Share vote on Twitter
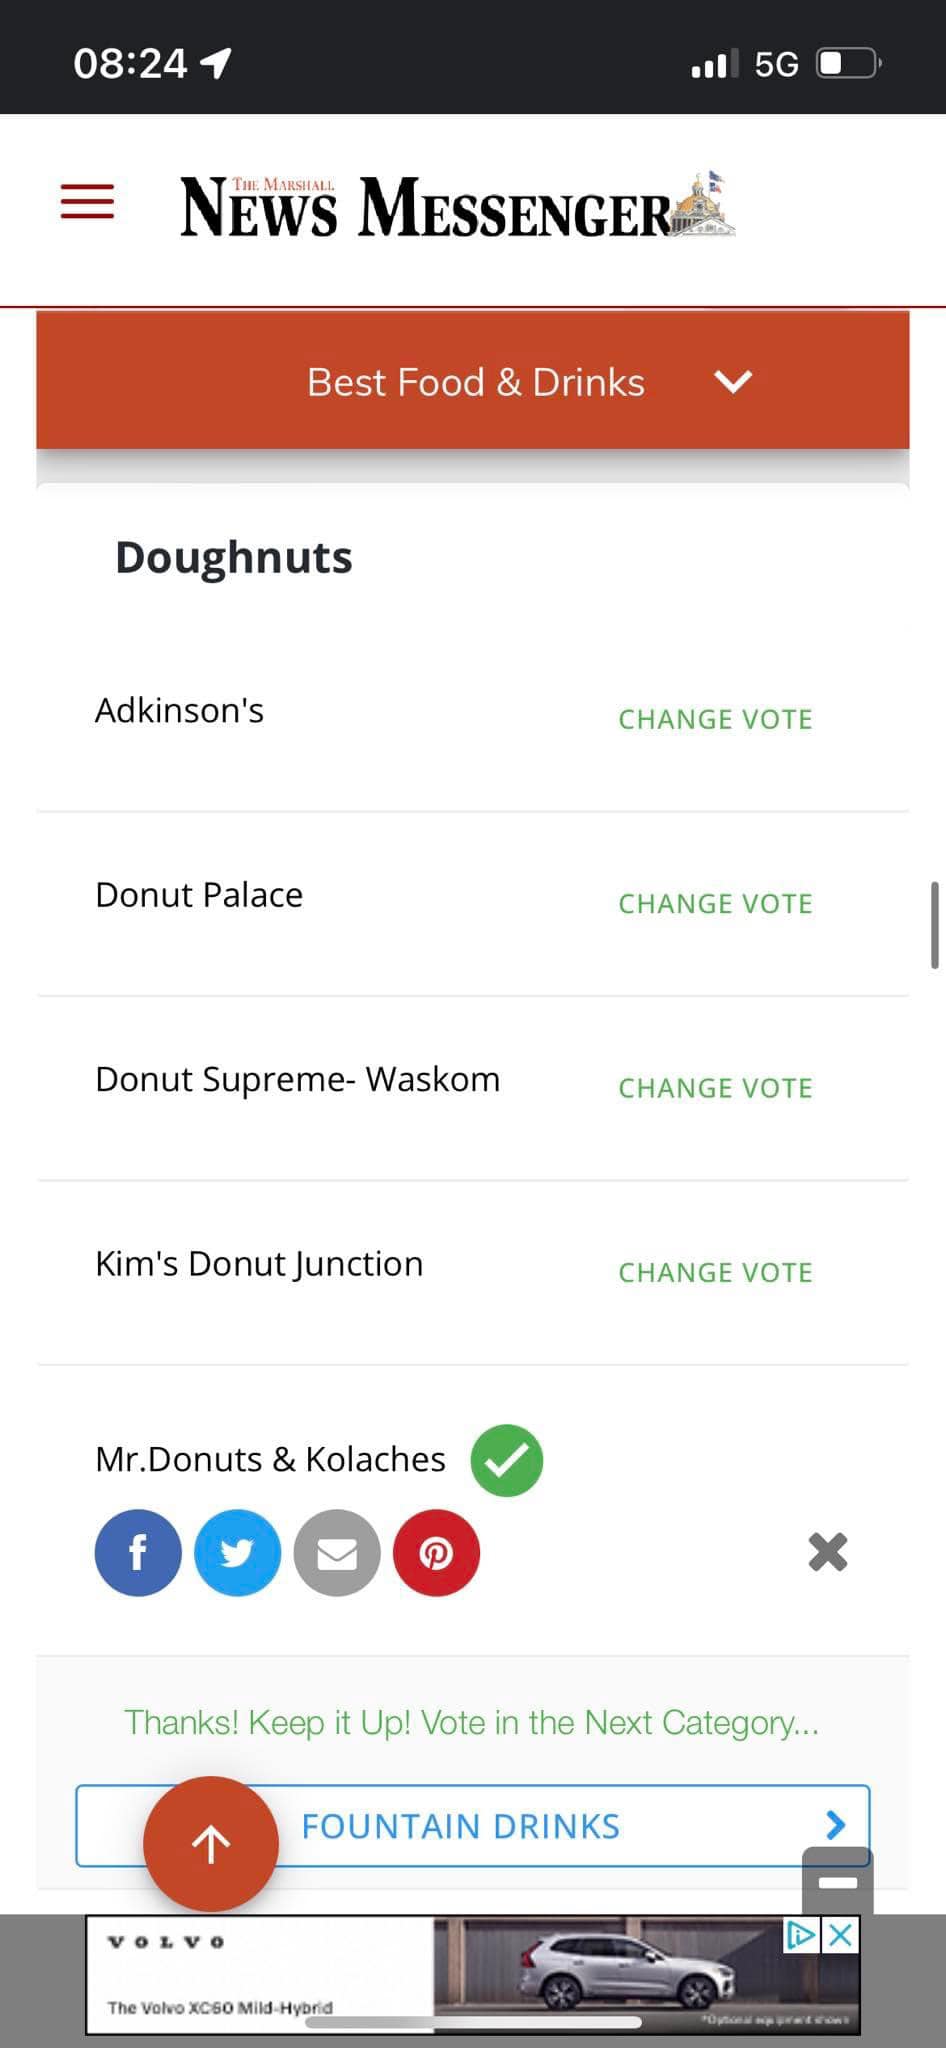 click(237, 1552)
